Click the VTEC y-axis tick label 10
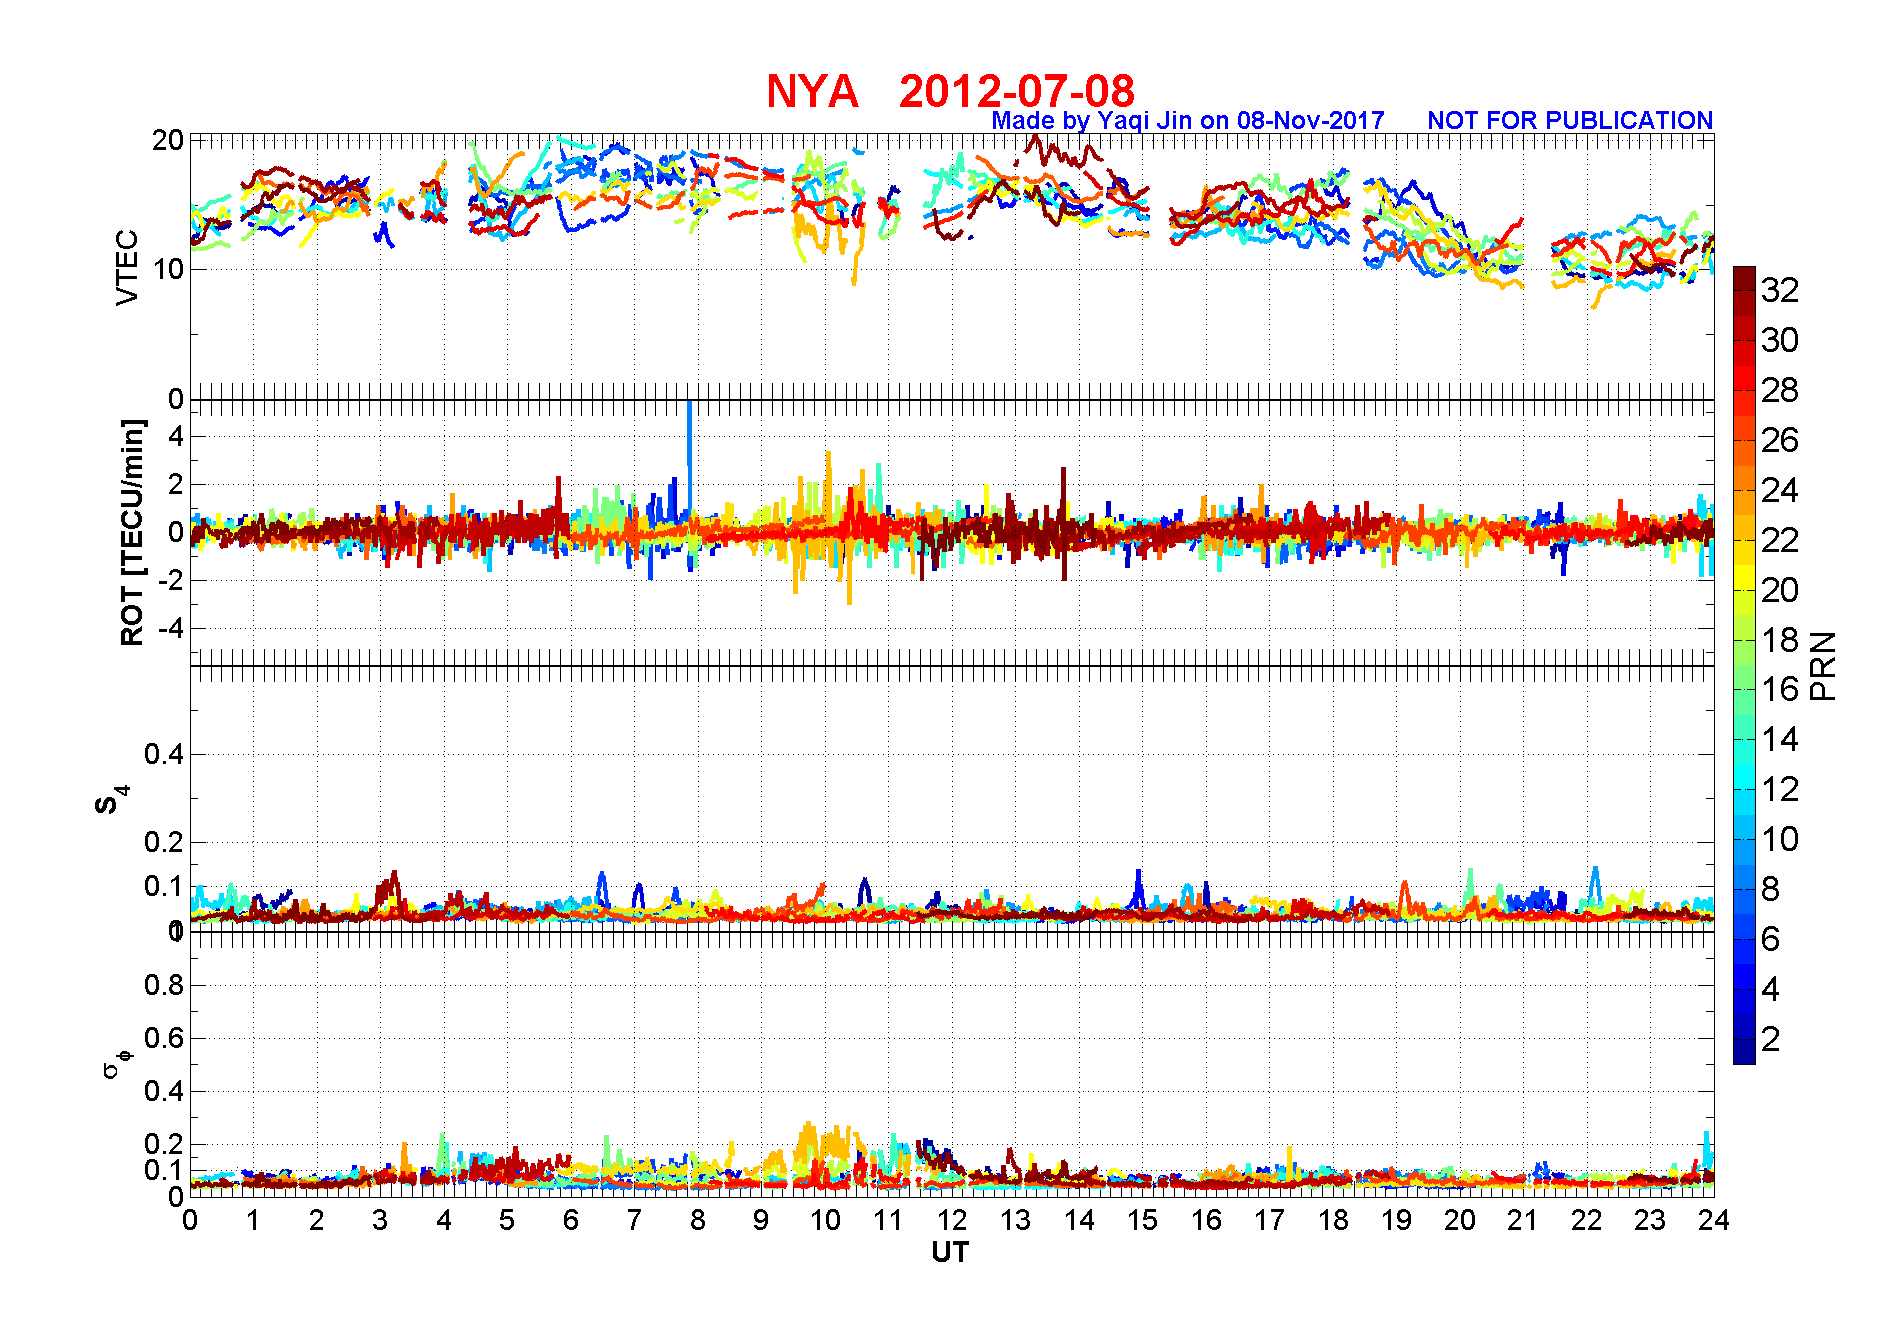The height and width of the screenshot is (1330, 1904). tap(168, 269)
